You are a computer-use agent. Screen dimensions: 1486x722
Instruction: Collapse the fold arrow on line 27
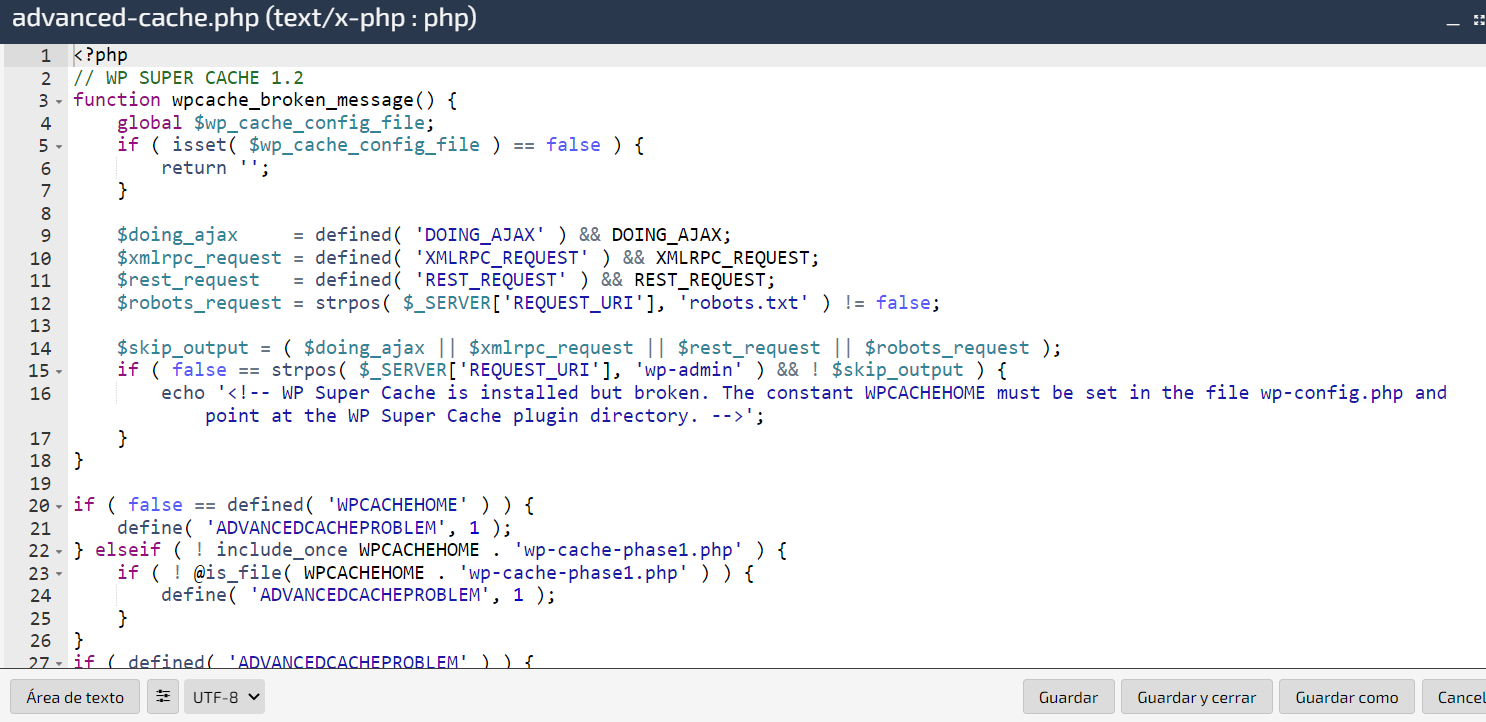(59, 662)
